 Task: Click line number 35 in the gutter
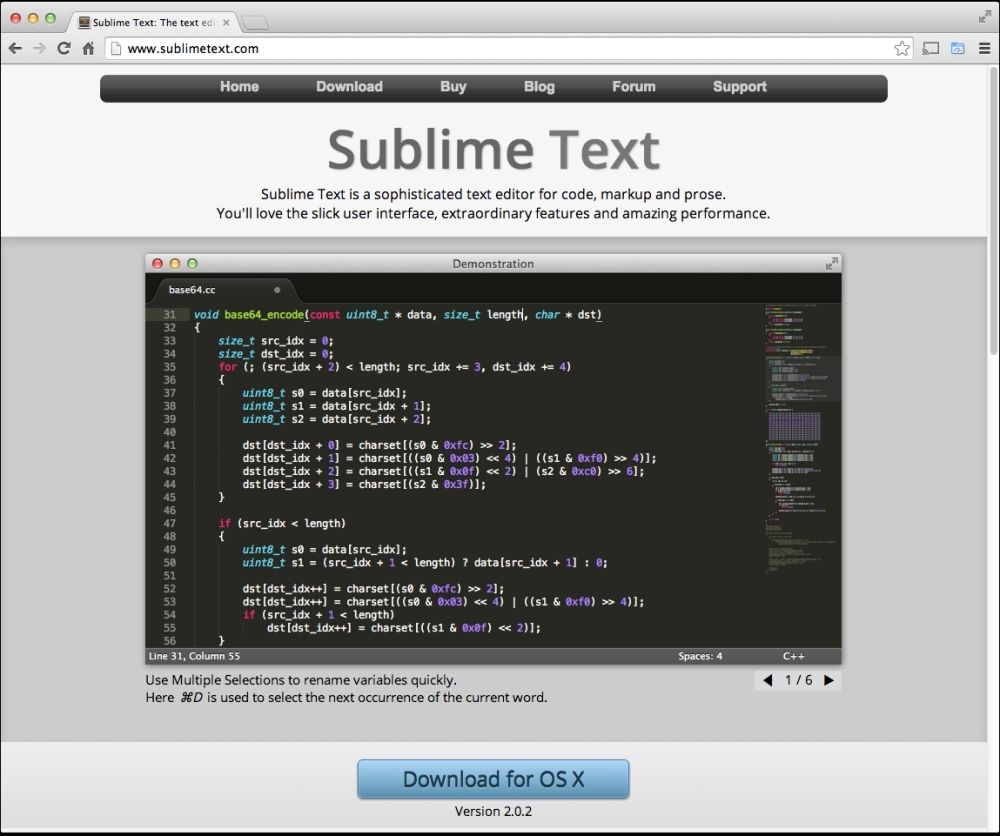coord(169,367)
